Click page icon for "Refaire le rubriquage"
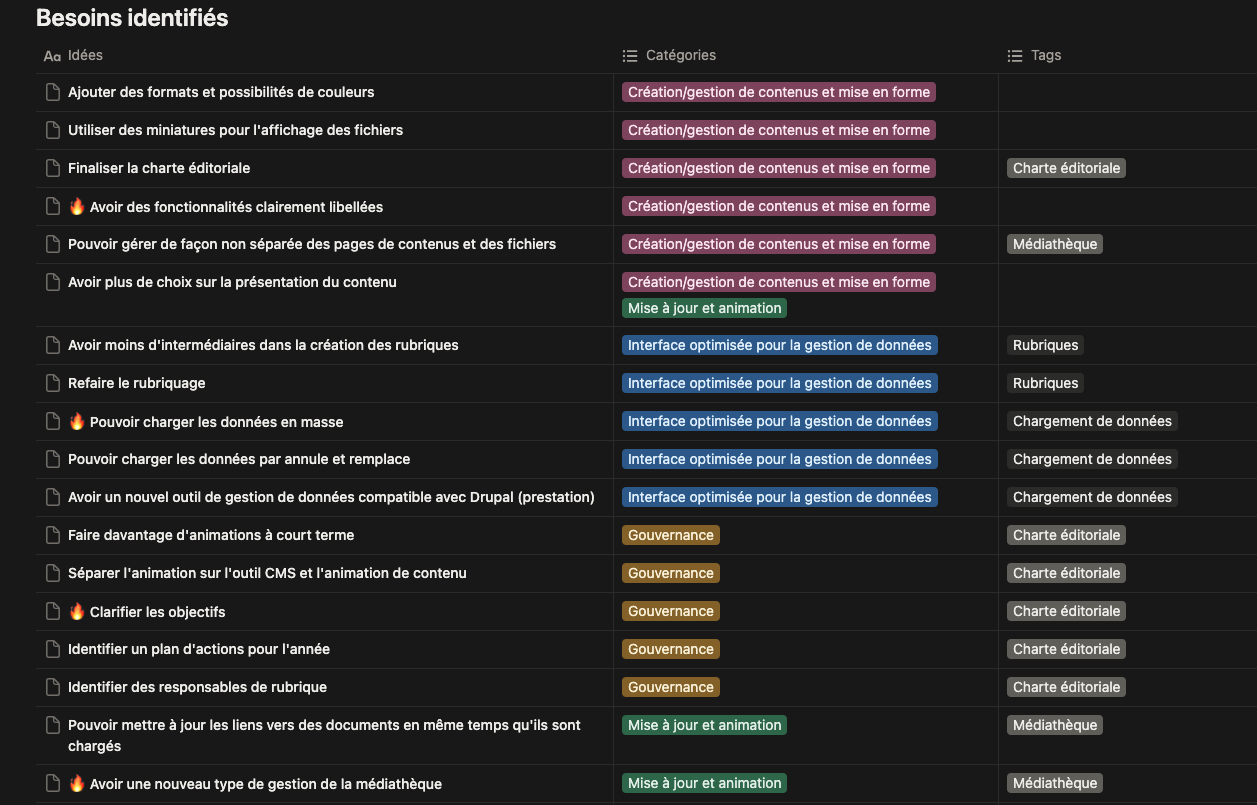Viewport: 1257px width, 805px height. click(53, 383)
